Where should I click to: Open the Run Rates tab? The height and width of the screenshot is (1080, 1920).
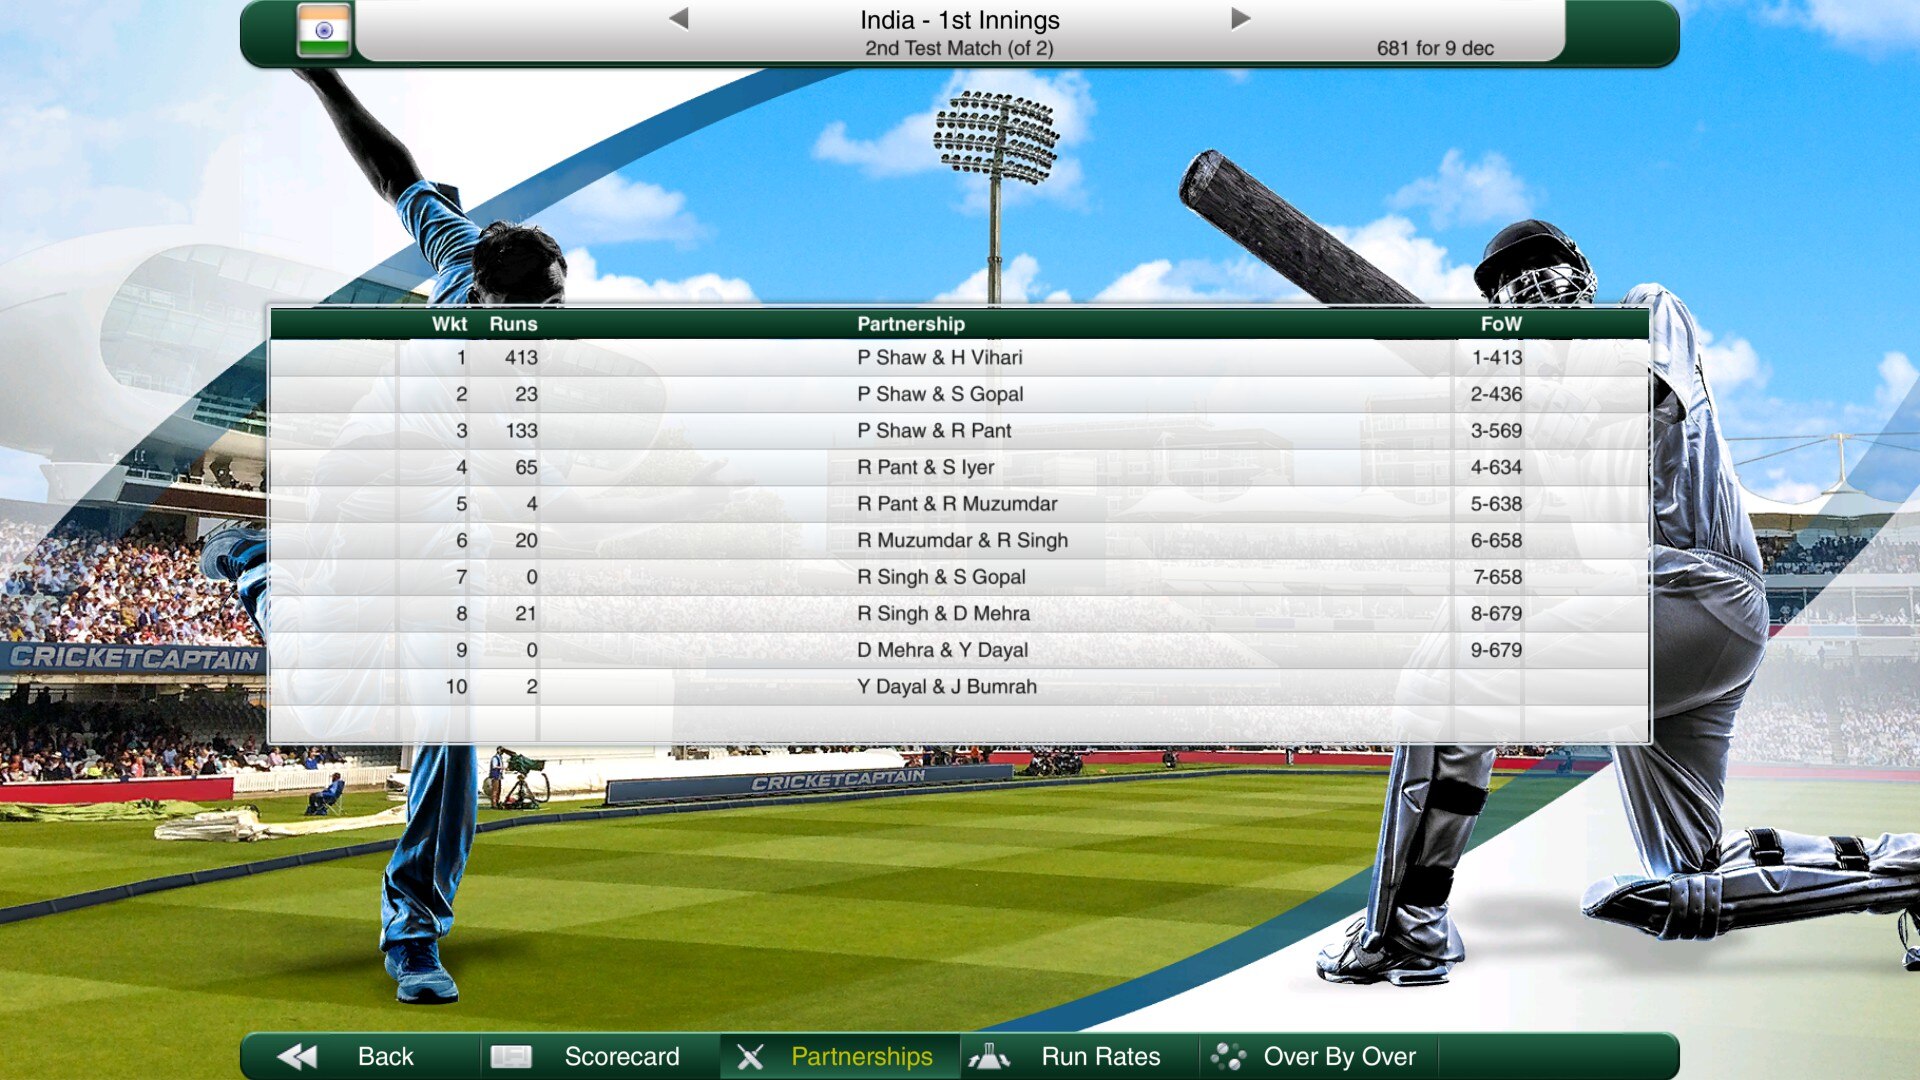tap(1080, 1056)
